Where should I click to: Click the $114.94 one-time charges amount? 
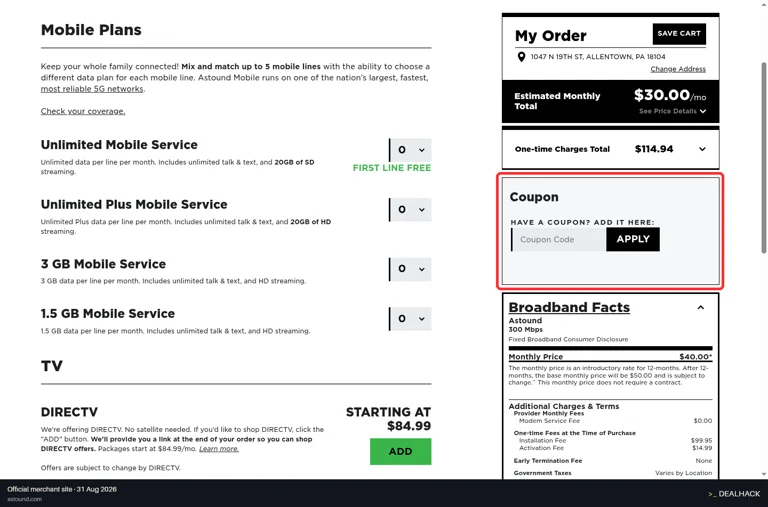(x=654, y=149)
